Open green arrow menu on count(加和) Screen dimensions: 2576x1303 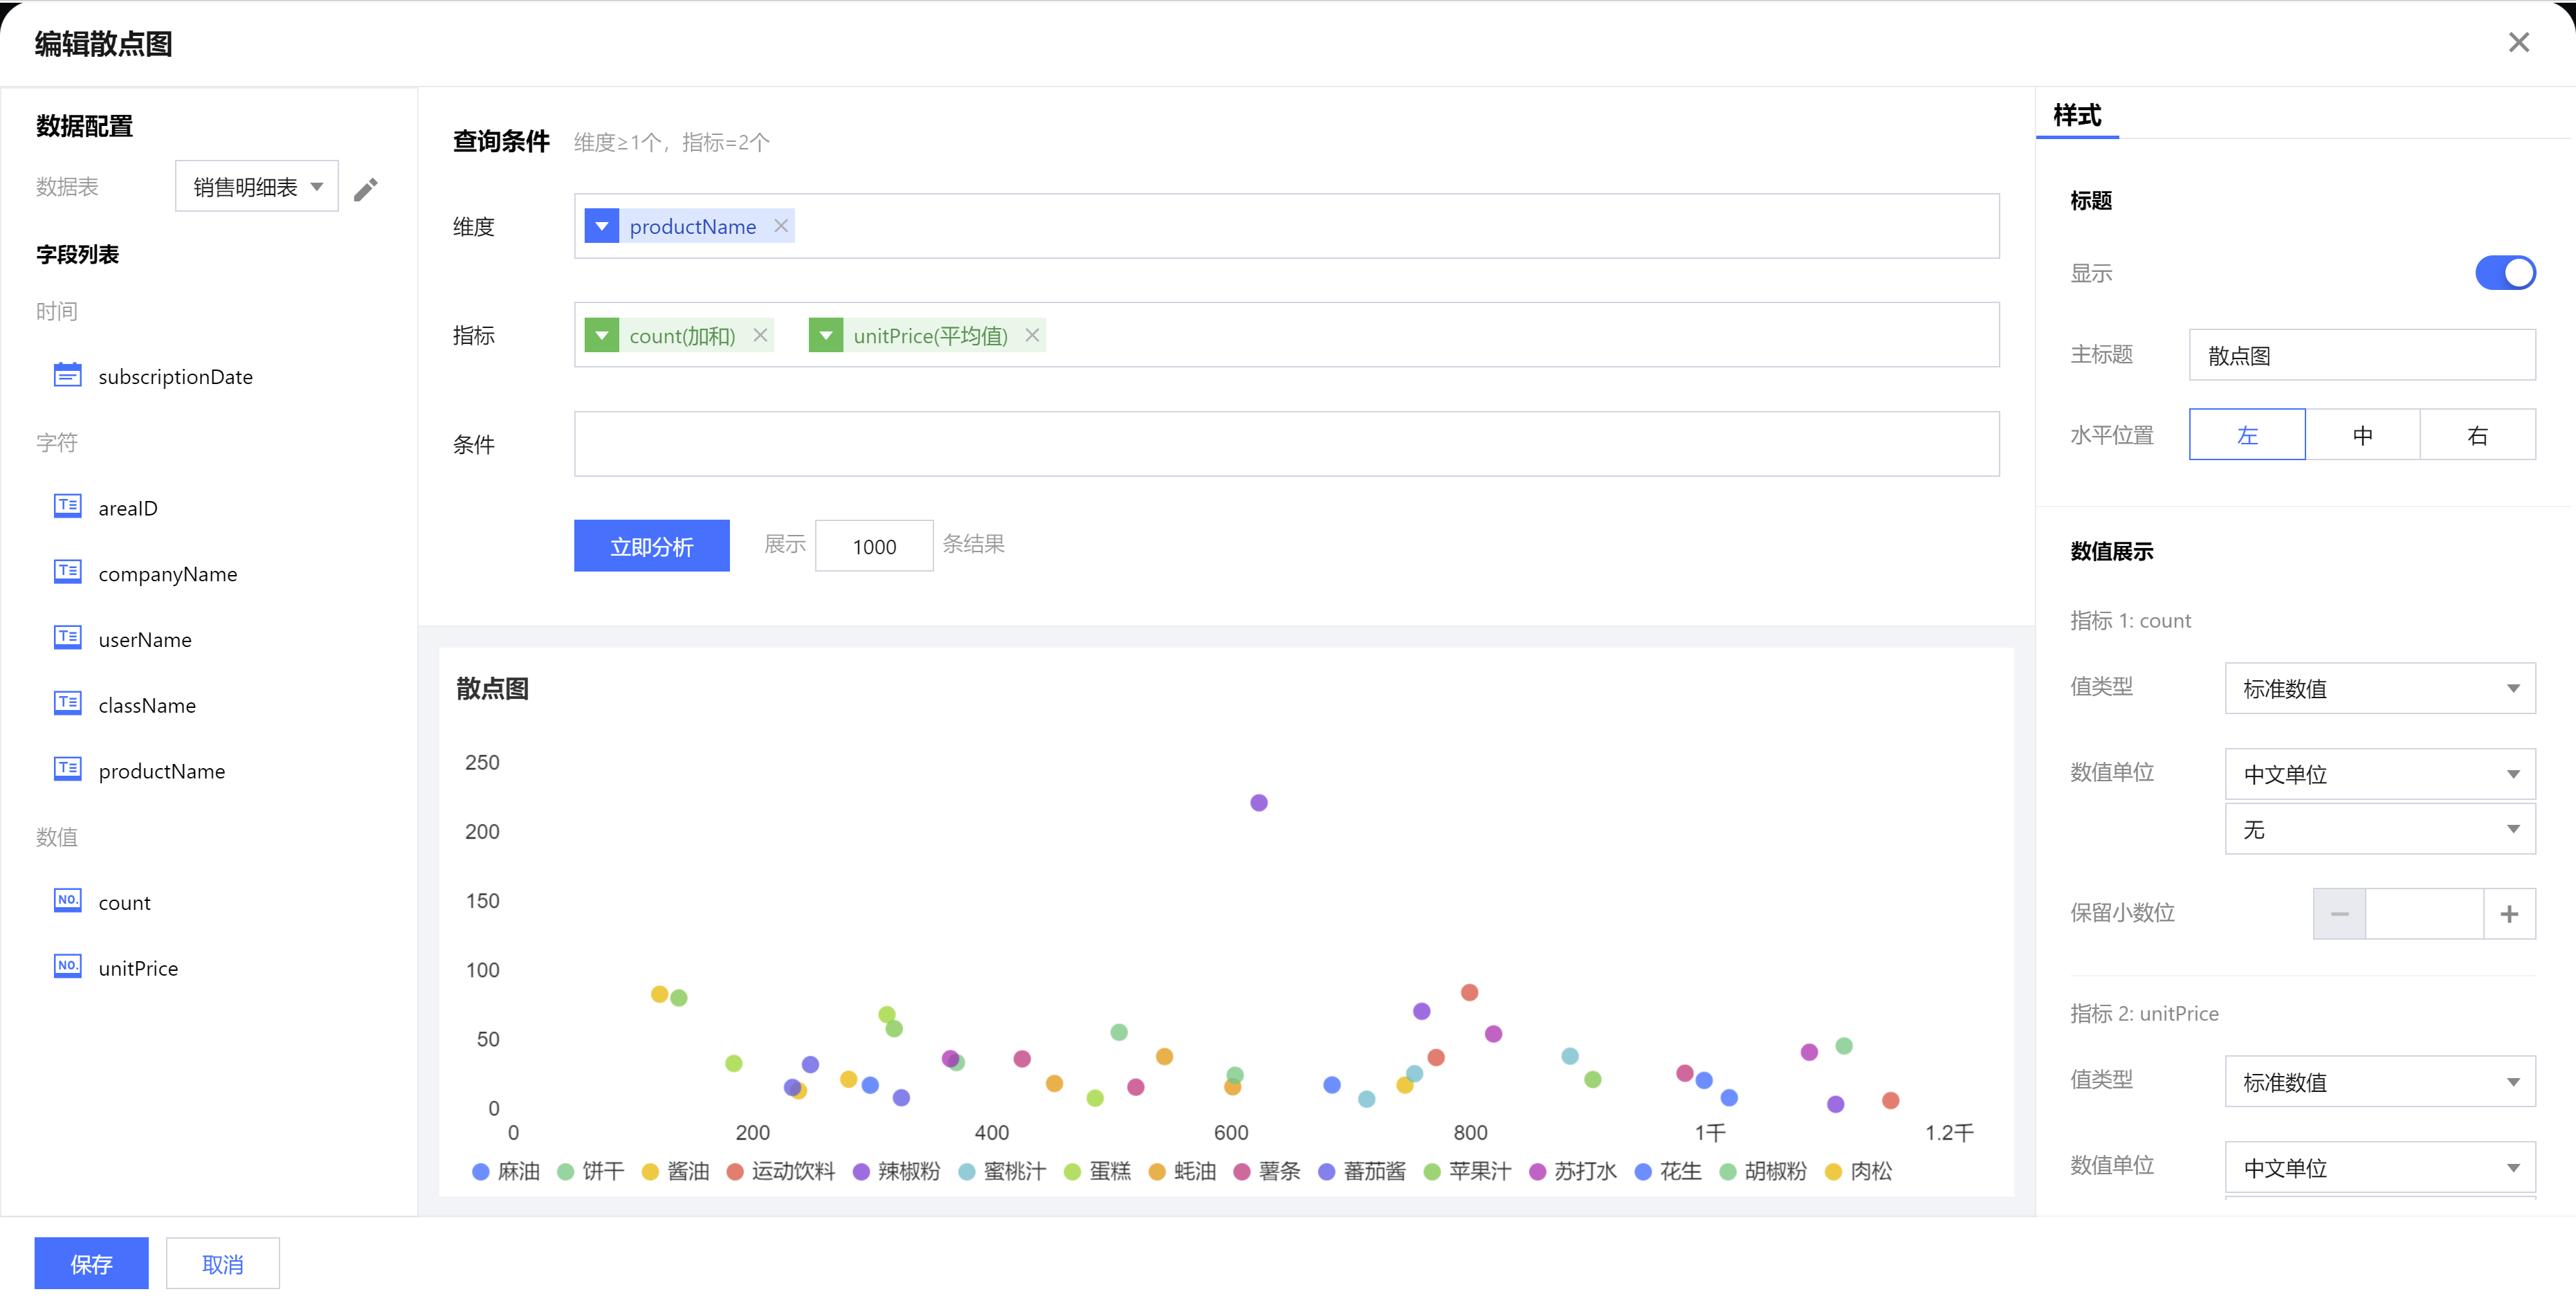[601, 335]
